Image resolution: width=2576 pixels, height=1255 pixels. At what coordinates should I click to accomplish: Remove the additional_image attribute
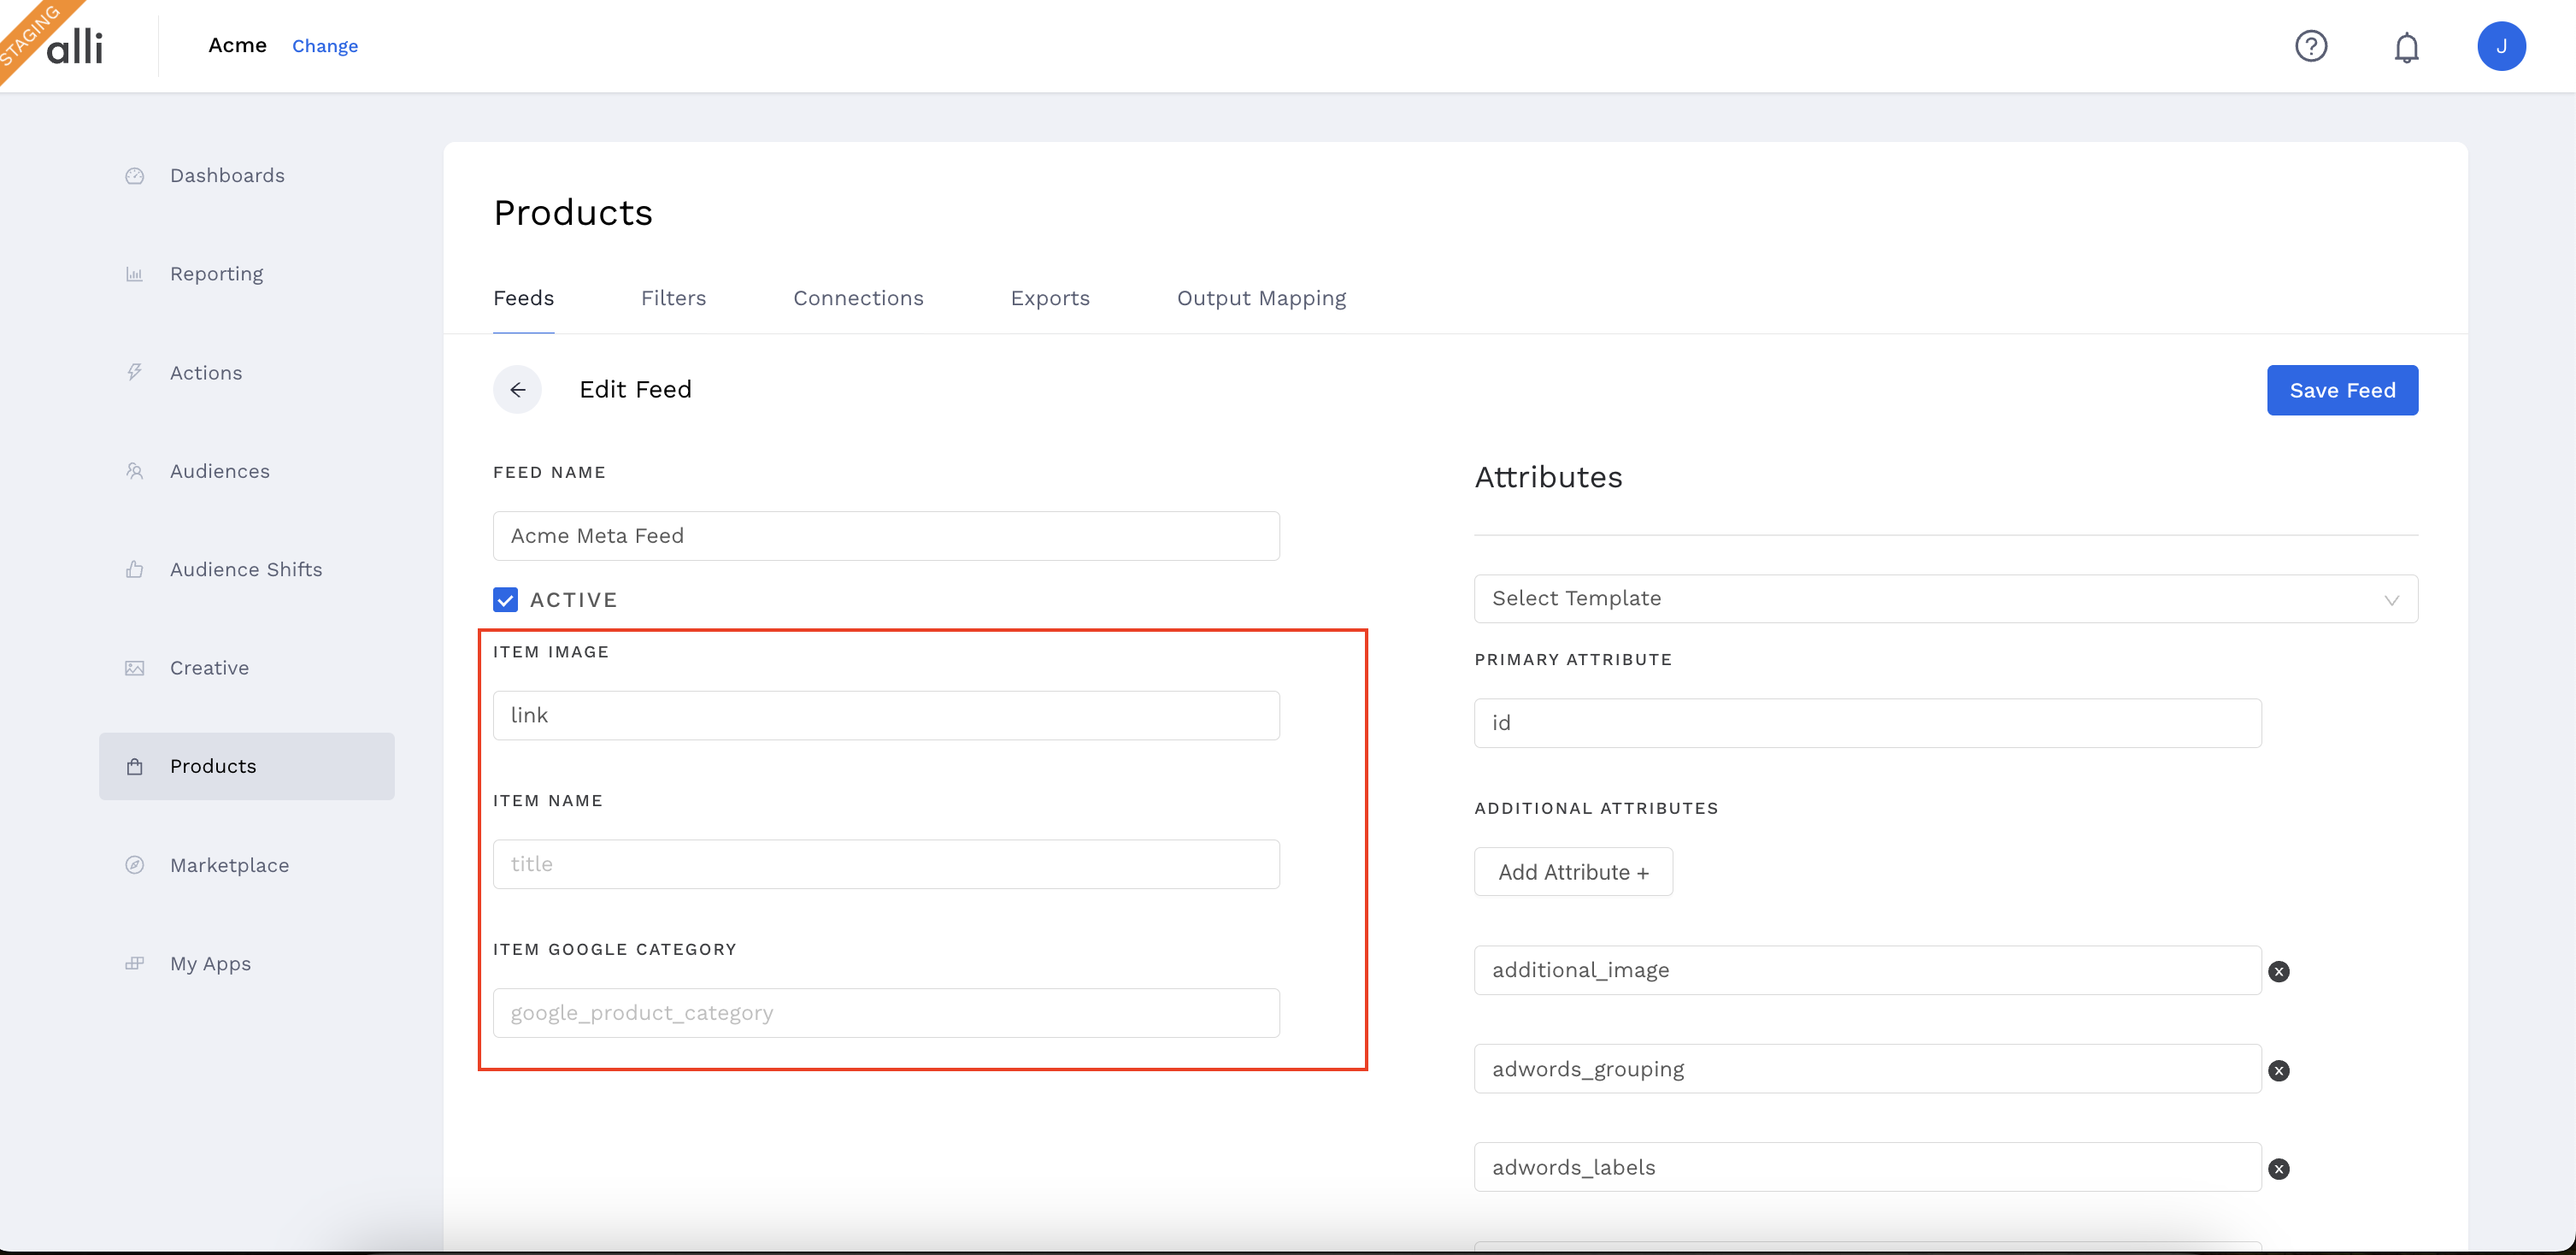click(x=2278, y=971)
